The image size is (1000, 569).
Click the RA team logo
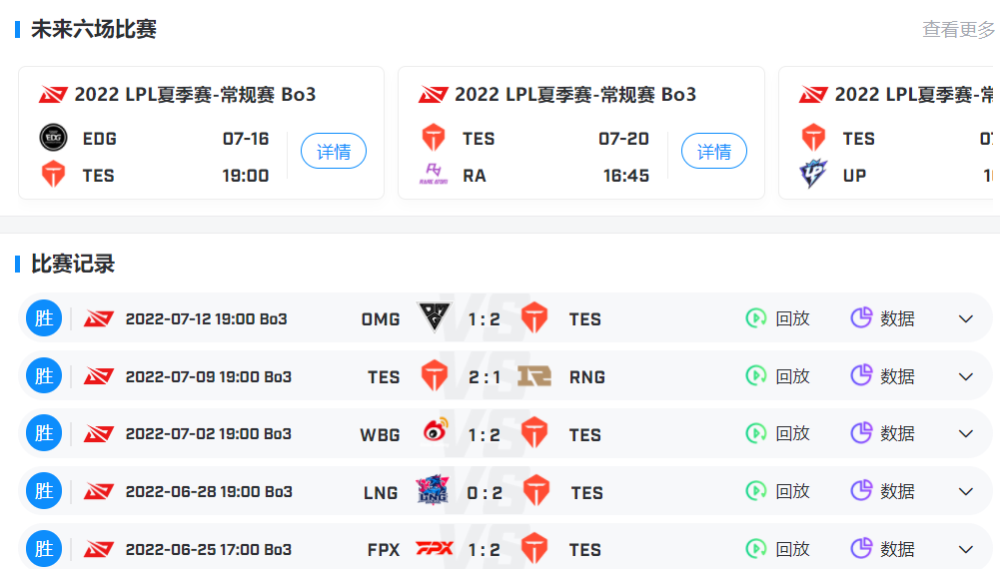click(433, 175)
